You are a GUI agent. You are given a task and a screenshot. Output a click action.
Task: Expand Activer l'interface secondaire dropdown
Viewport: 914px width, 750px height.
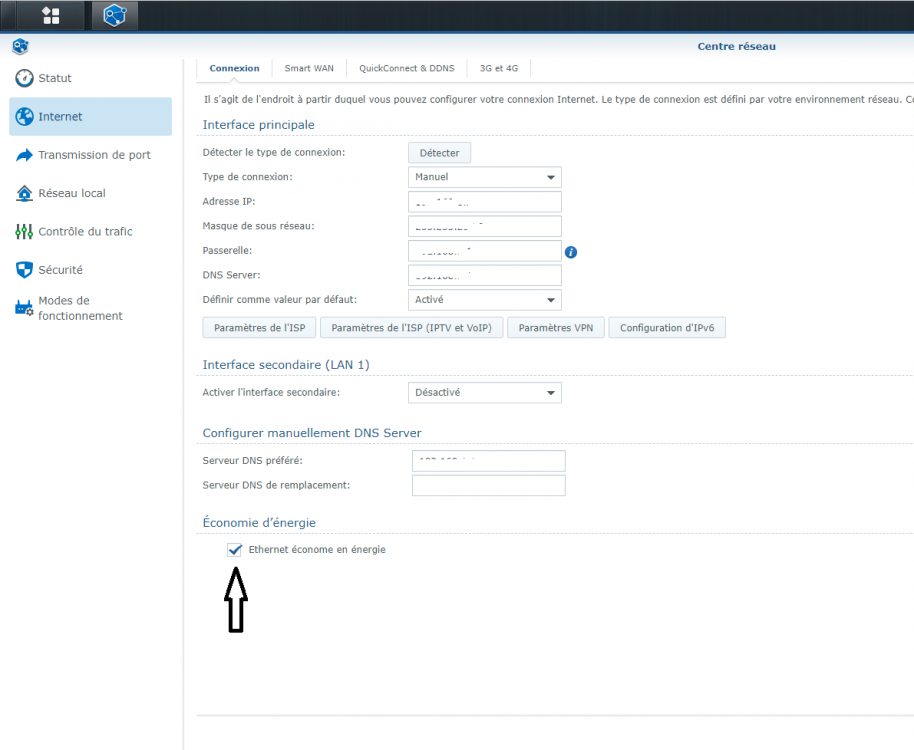[x=484, y=393]
